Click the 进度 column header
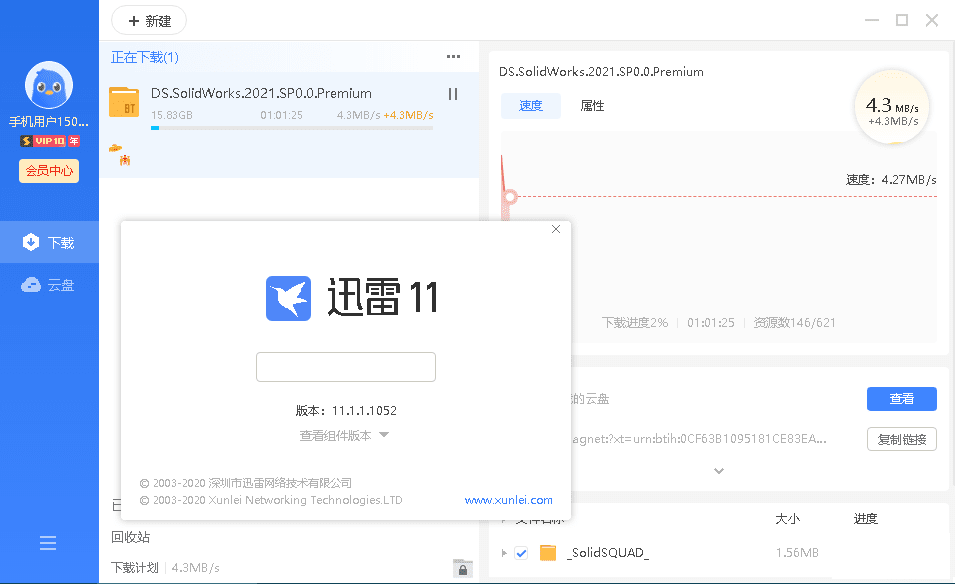Viewport: 955px width, 584px height. pos(865,519)
